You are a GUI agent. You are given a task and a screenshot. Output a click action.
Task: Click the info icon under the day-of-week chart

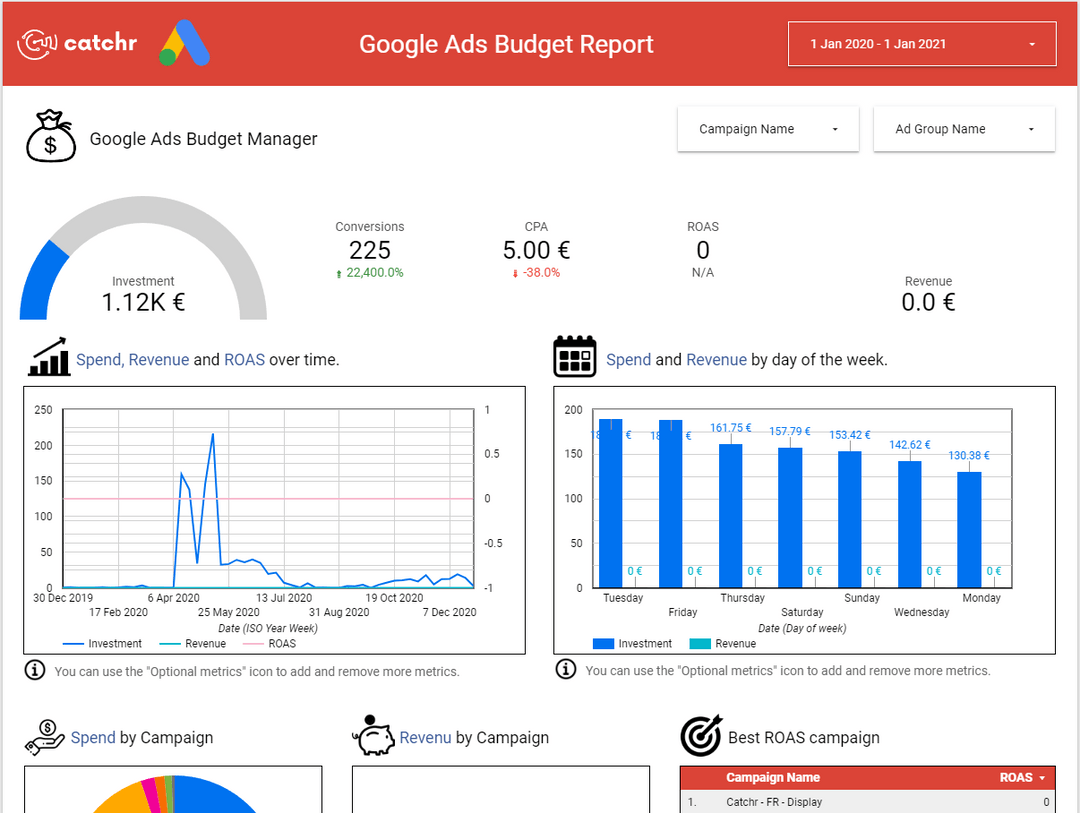pyautogui.click(x=566, y=670)
